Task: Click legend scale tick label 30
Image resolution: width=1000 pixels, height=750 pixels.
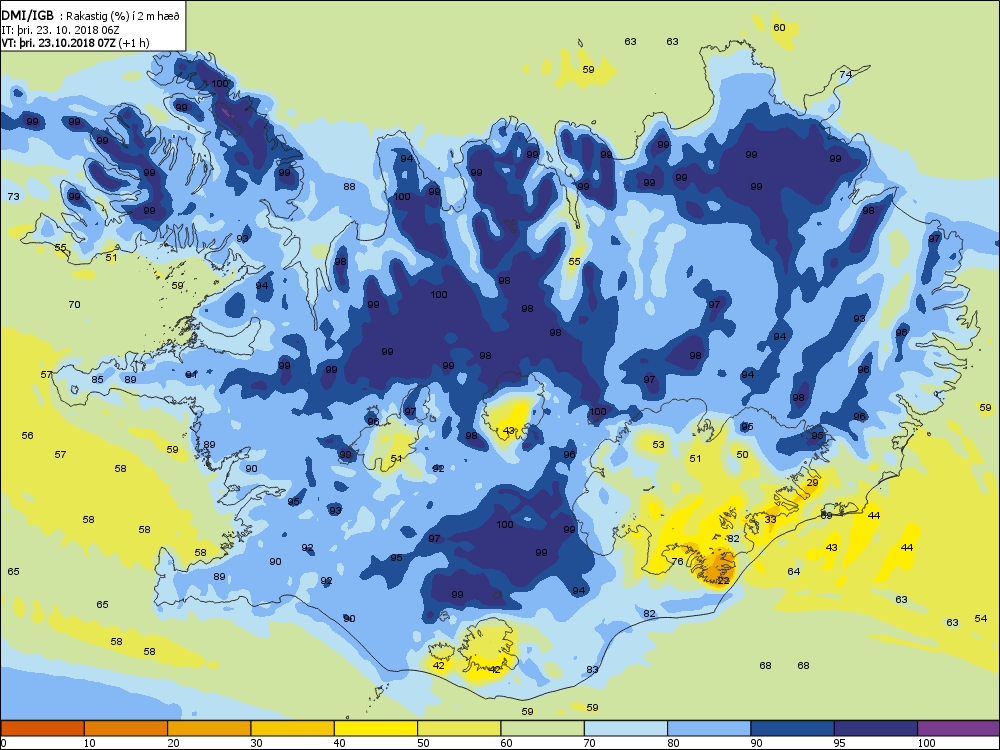Action: pyautogui.click(x=256, y=743)
